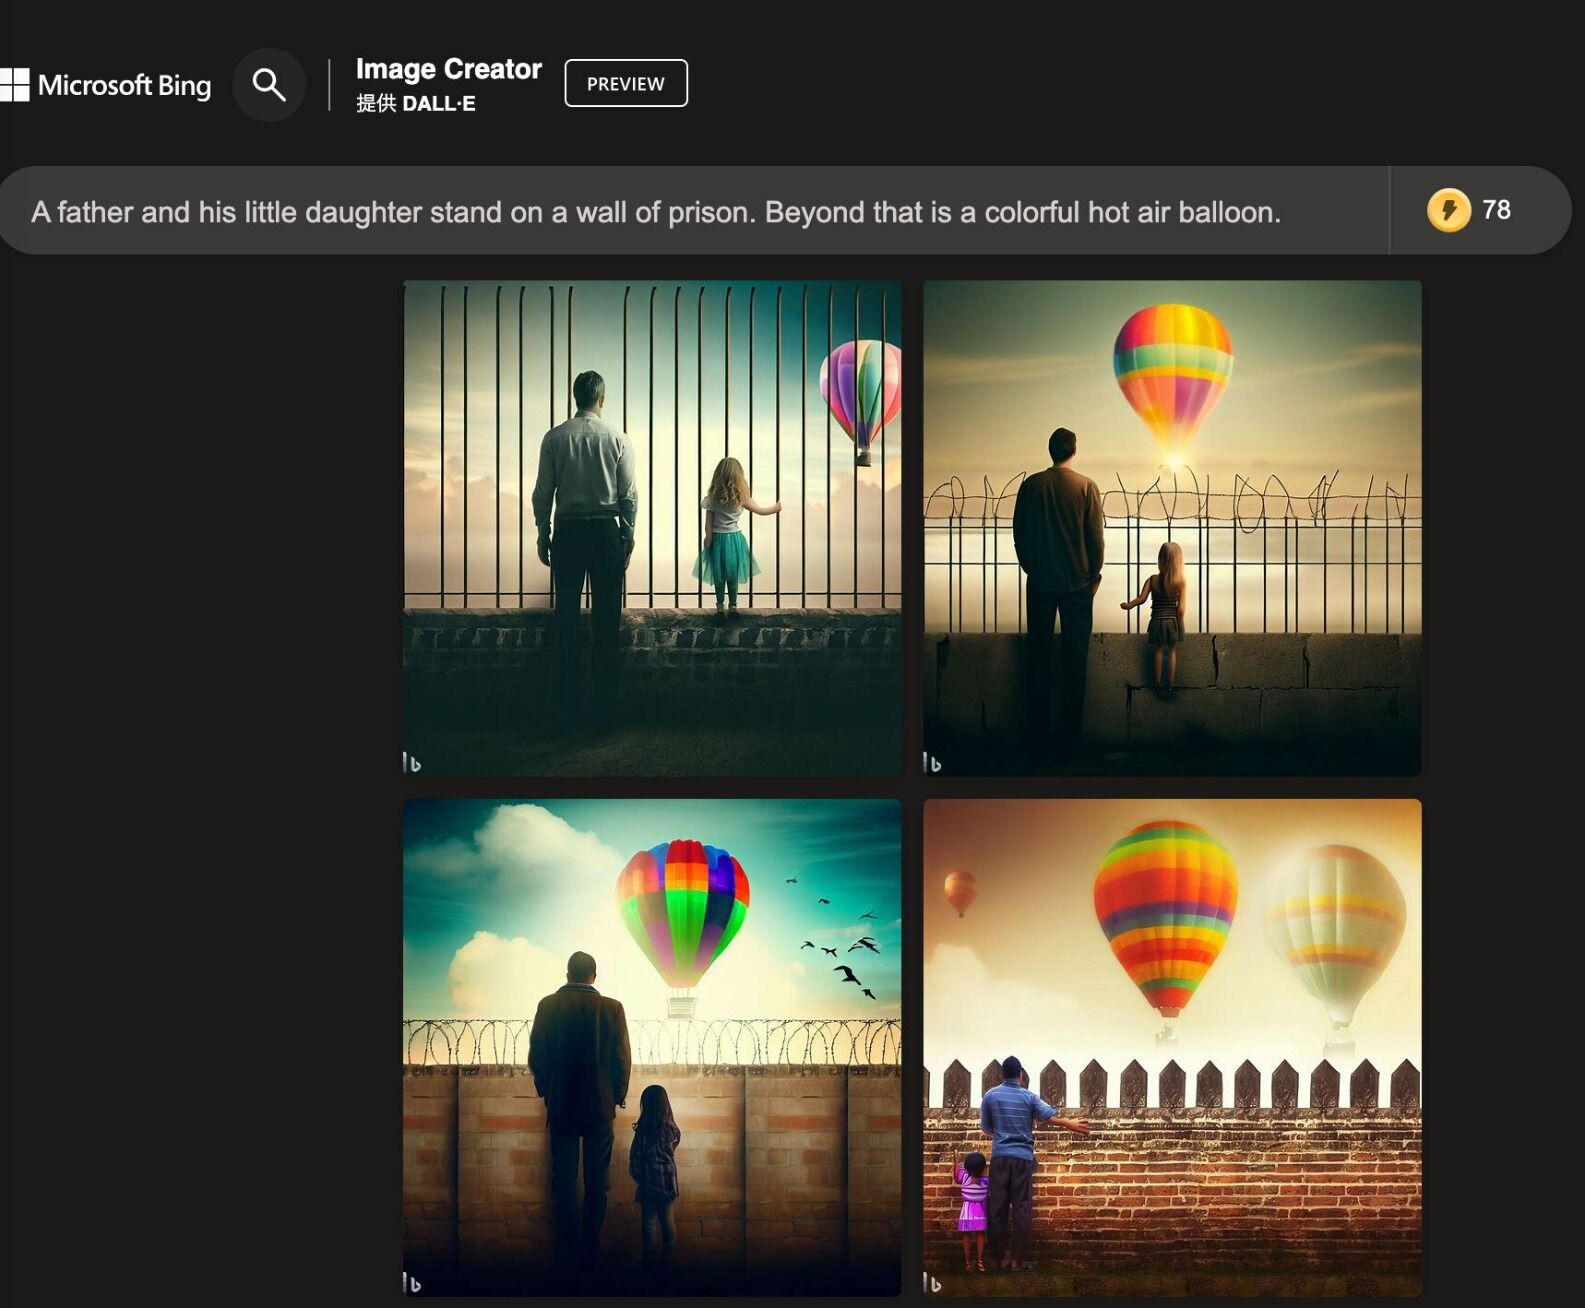Click the magnifier search icon
1585x1308 pixels.
click(269, 85)
